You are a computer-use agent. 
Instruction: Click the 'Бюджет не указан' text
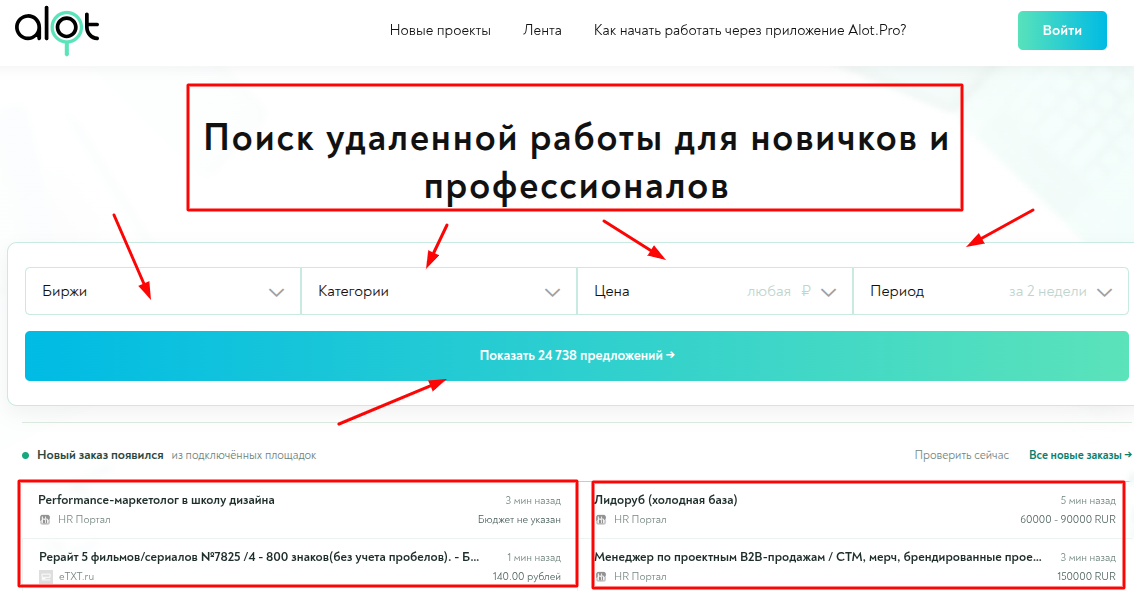pyautogui.click(x=519, y=519)
